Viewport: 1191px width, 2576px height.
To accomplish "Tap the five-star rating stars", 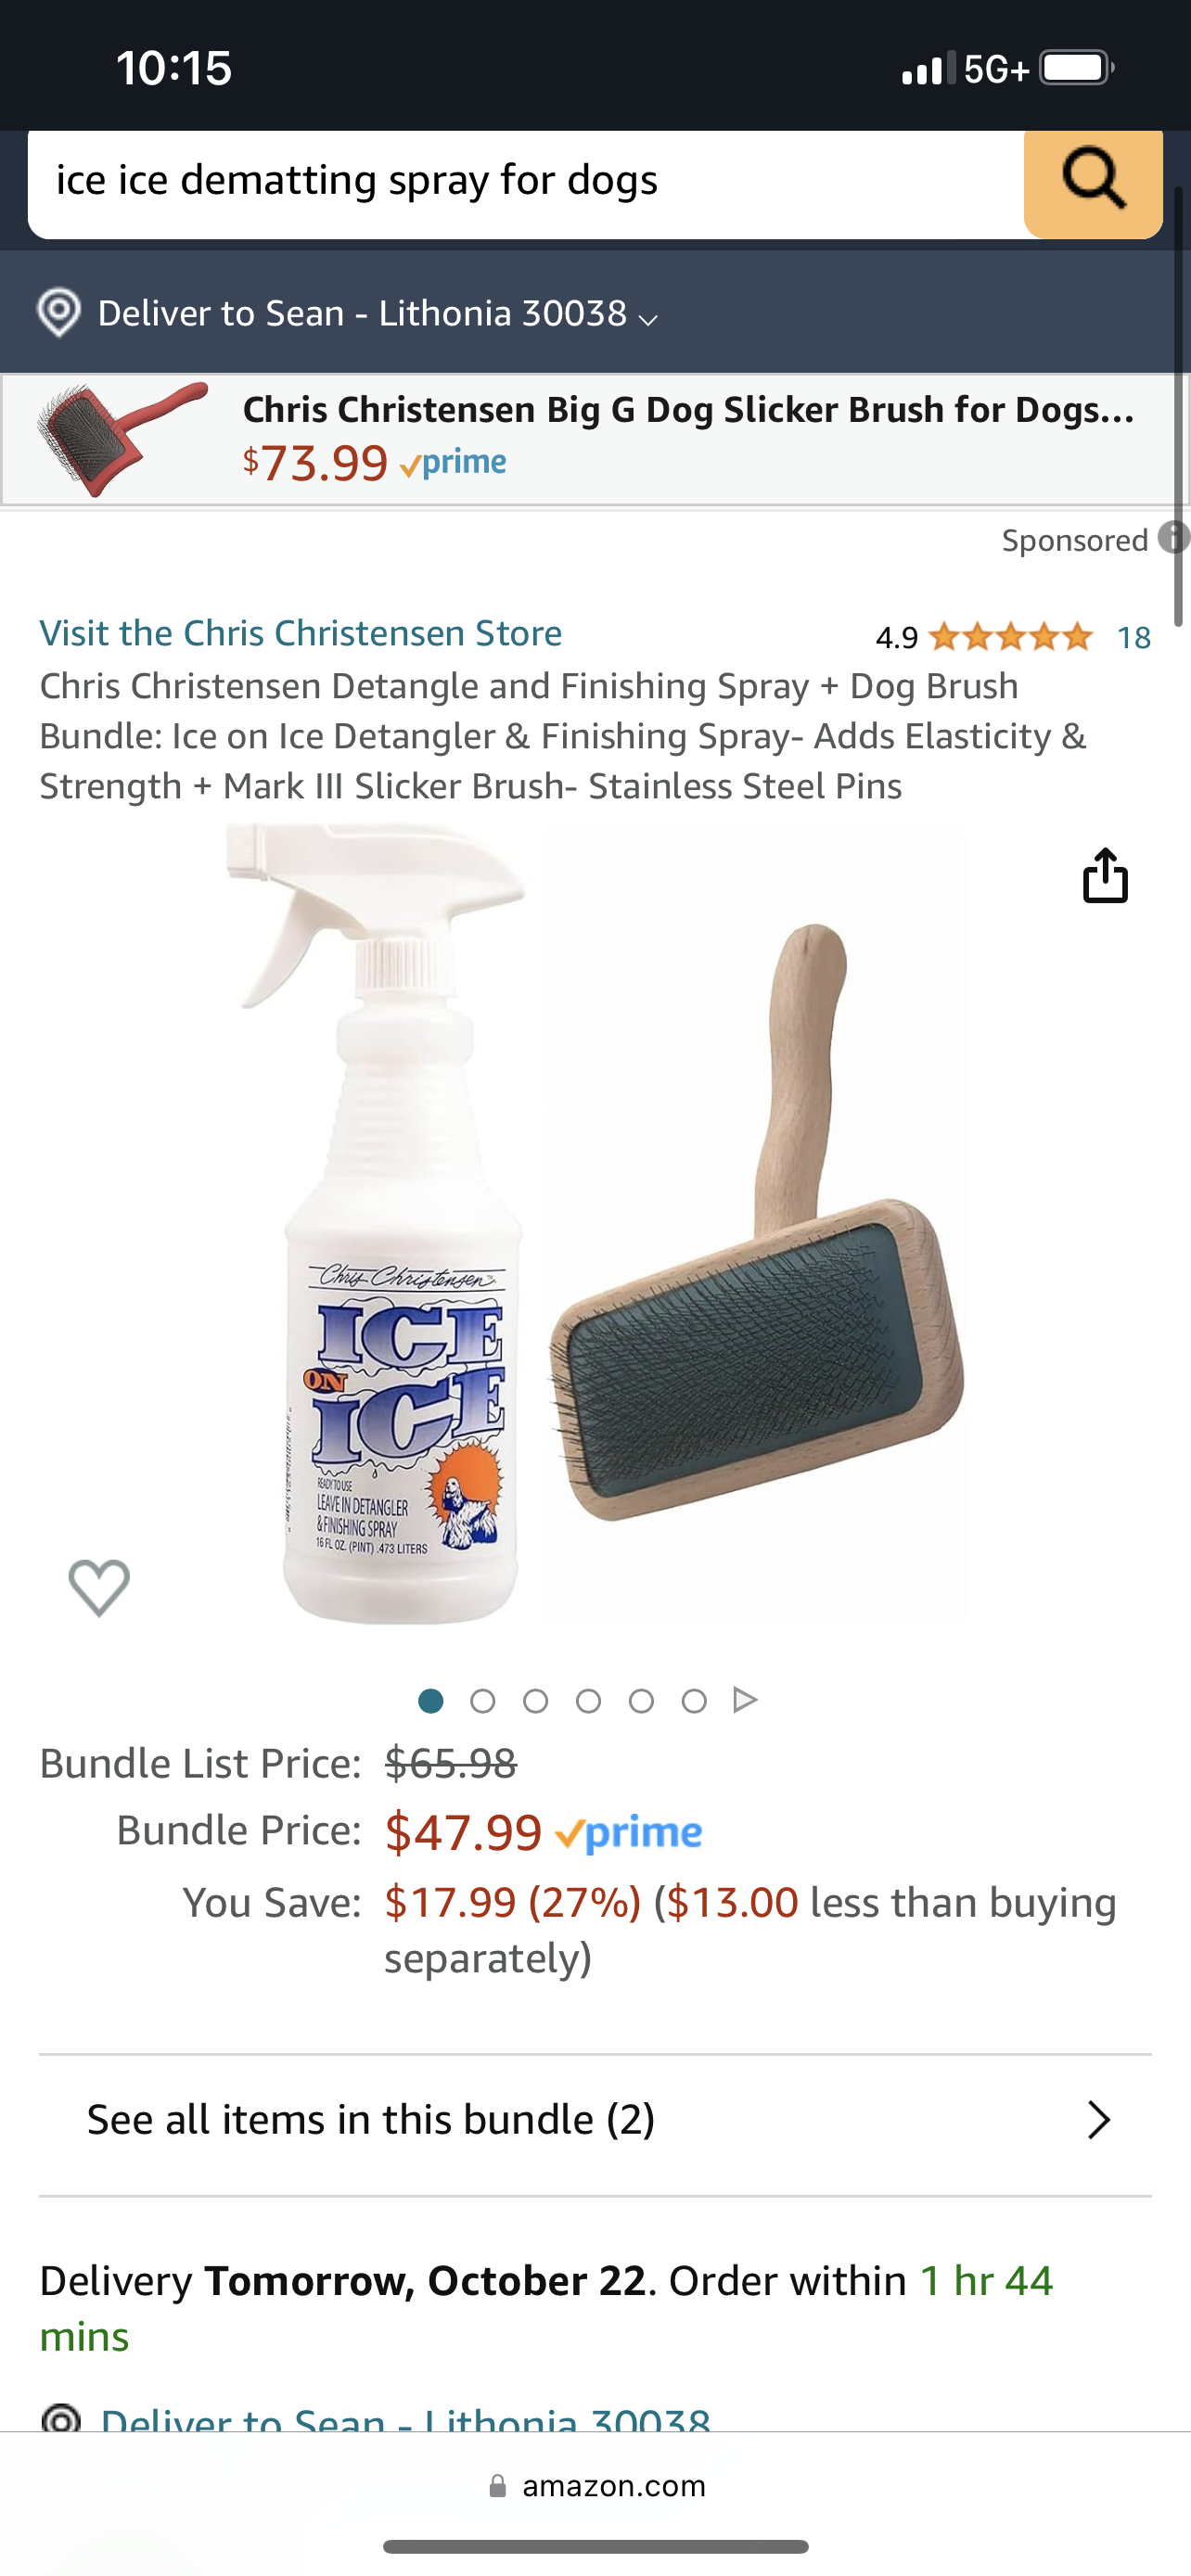I will (x=1010, y=637).
